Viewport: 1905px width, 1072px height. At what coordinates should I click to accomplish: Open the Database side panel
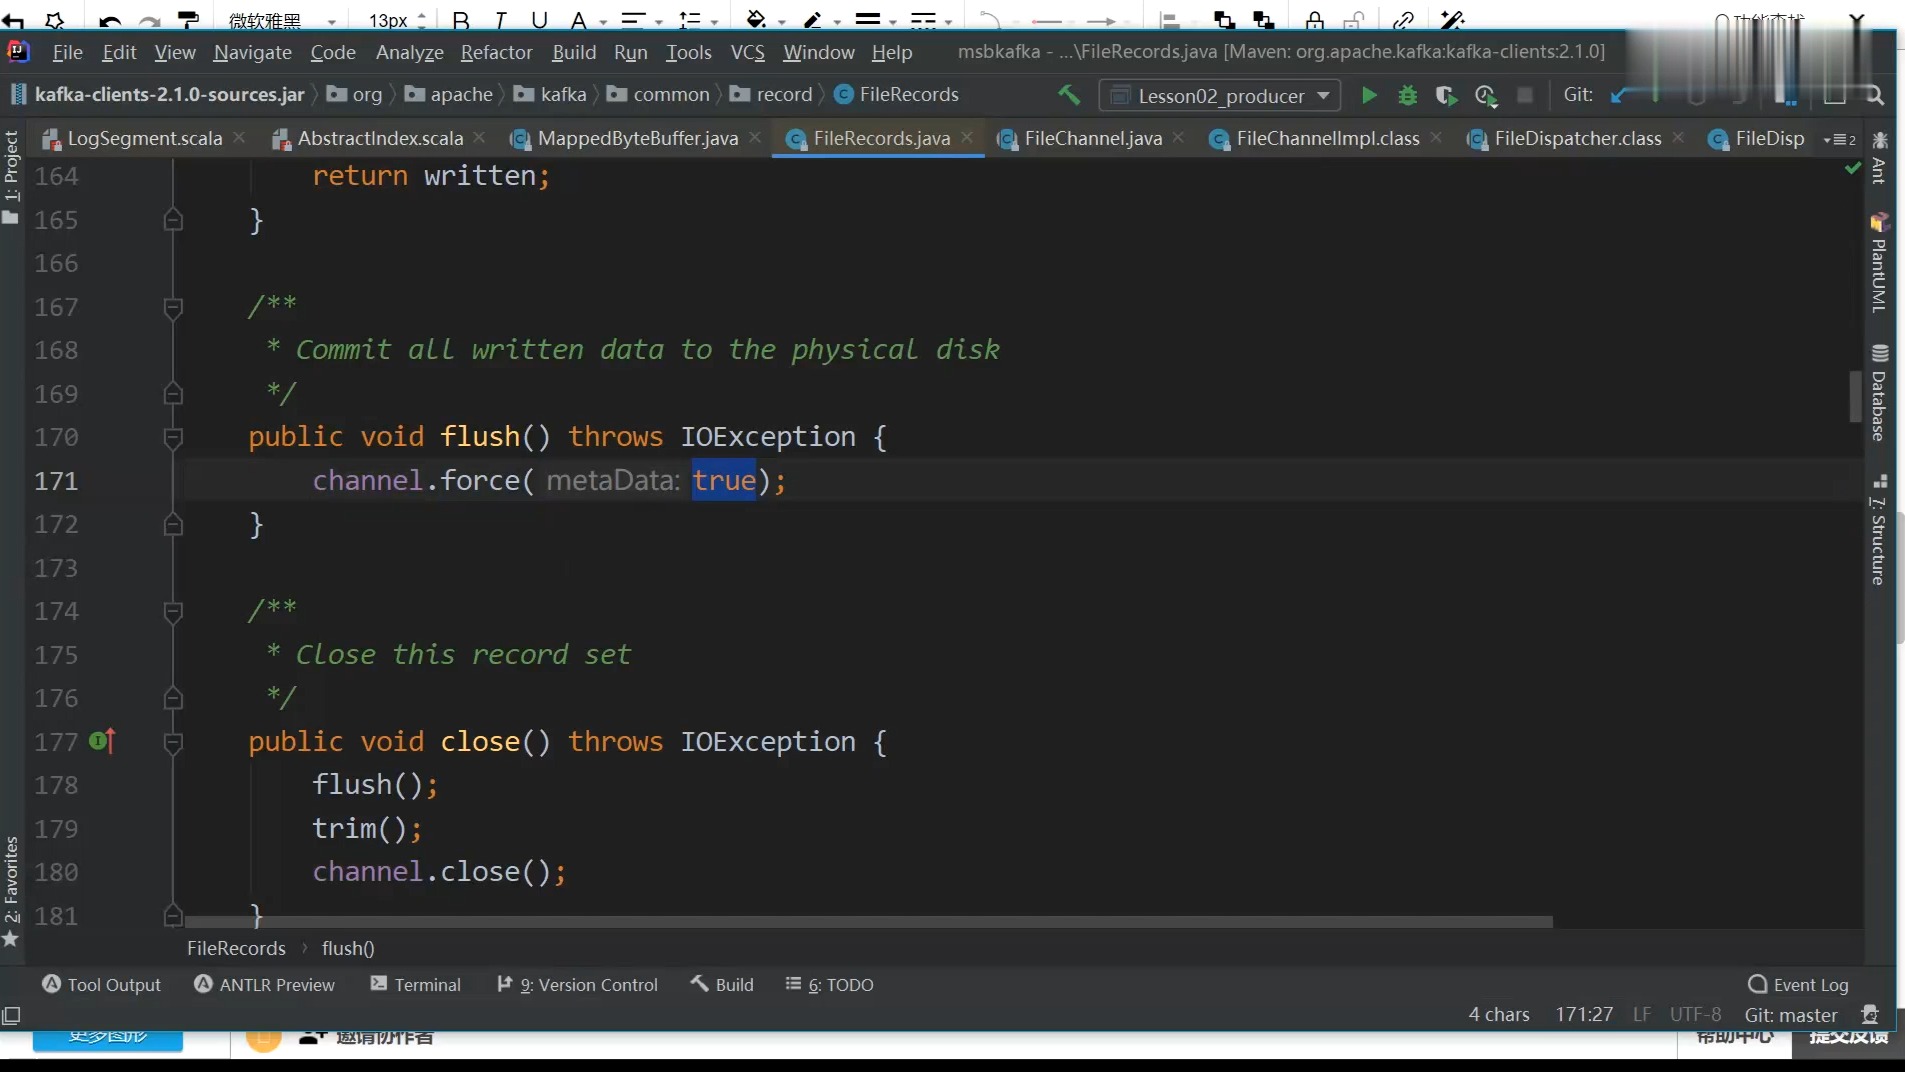[x=1879, y=393]
